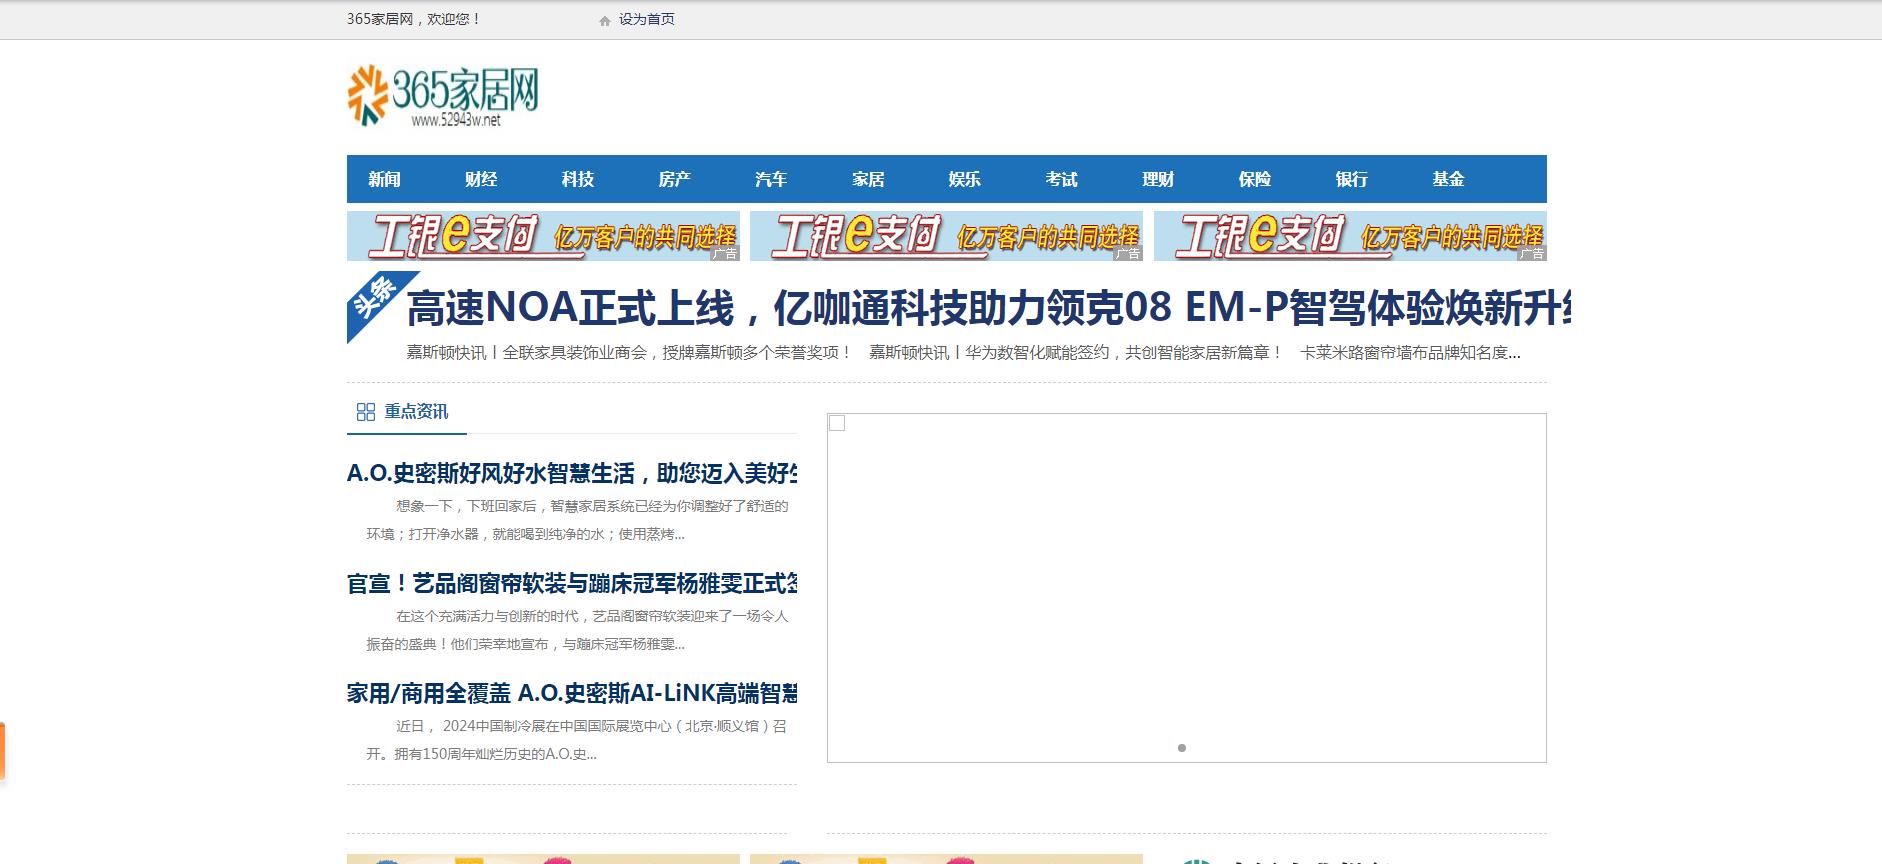The width and height of the screenshot is (1882, 864).
Task: Click the slideshow pagination dot
Action: click(1182, 748)
